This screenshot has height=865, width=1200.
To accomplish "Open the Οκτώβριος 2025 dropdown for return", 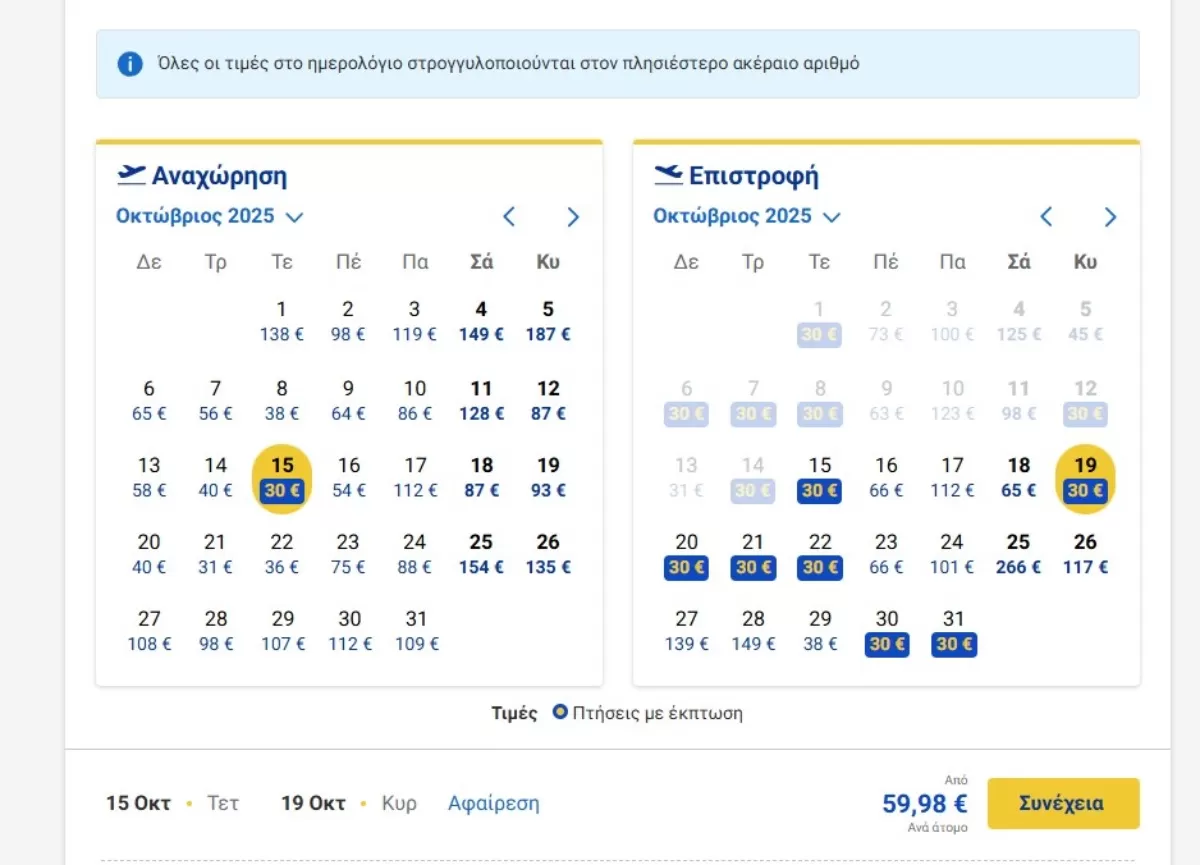I will [x=746, y=216].
